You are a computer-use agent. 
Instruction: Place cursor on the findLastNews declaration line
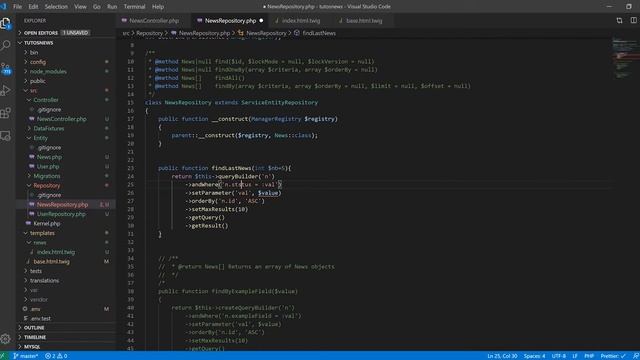point(224,168)
